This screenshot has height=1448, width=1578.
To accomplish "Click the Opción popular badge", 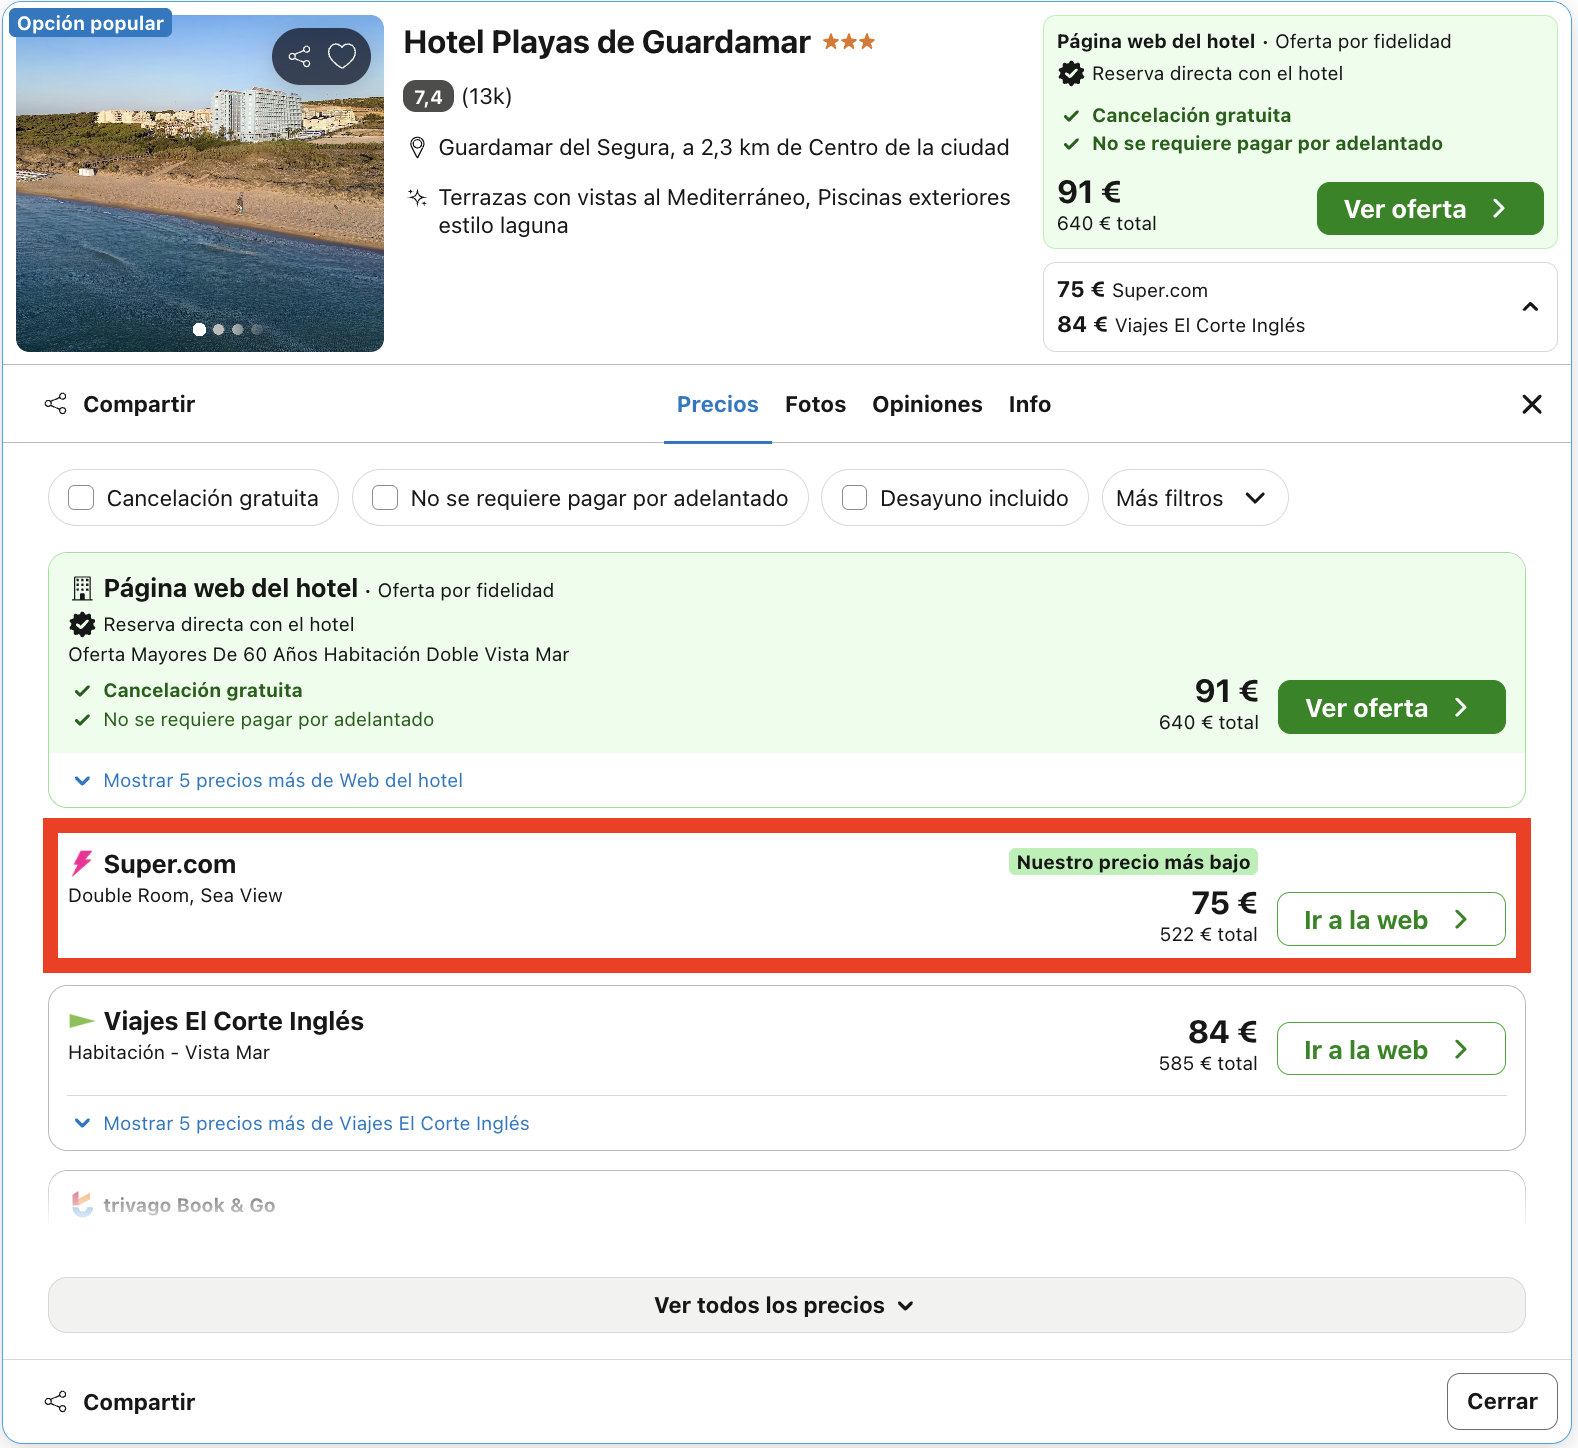I will click(90, 23).
